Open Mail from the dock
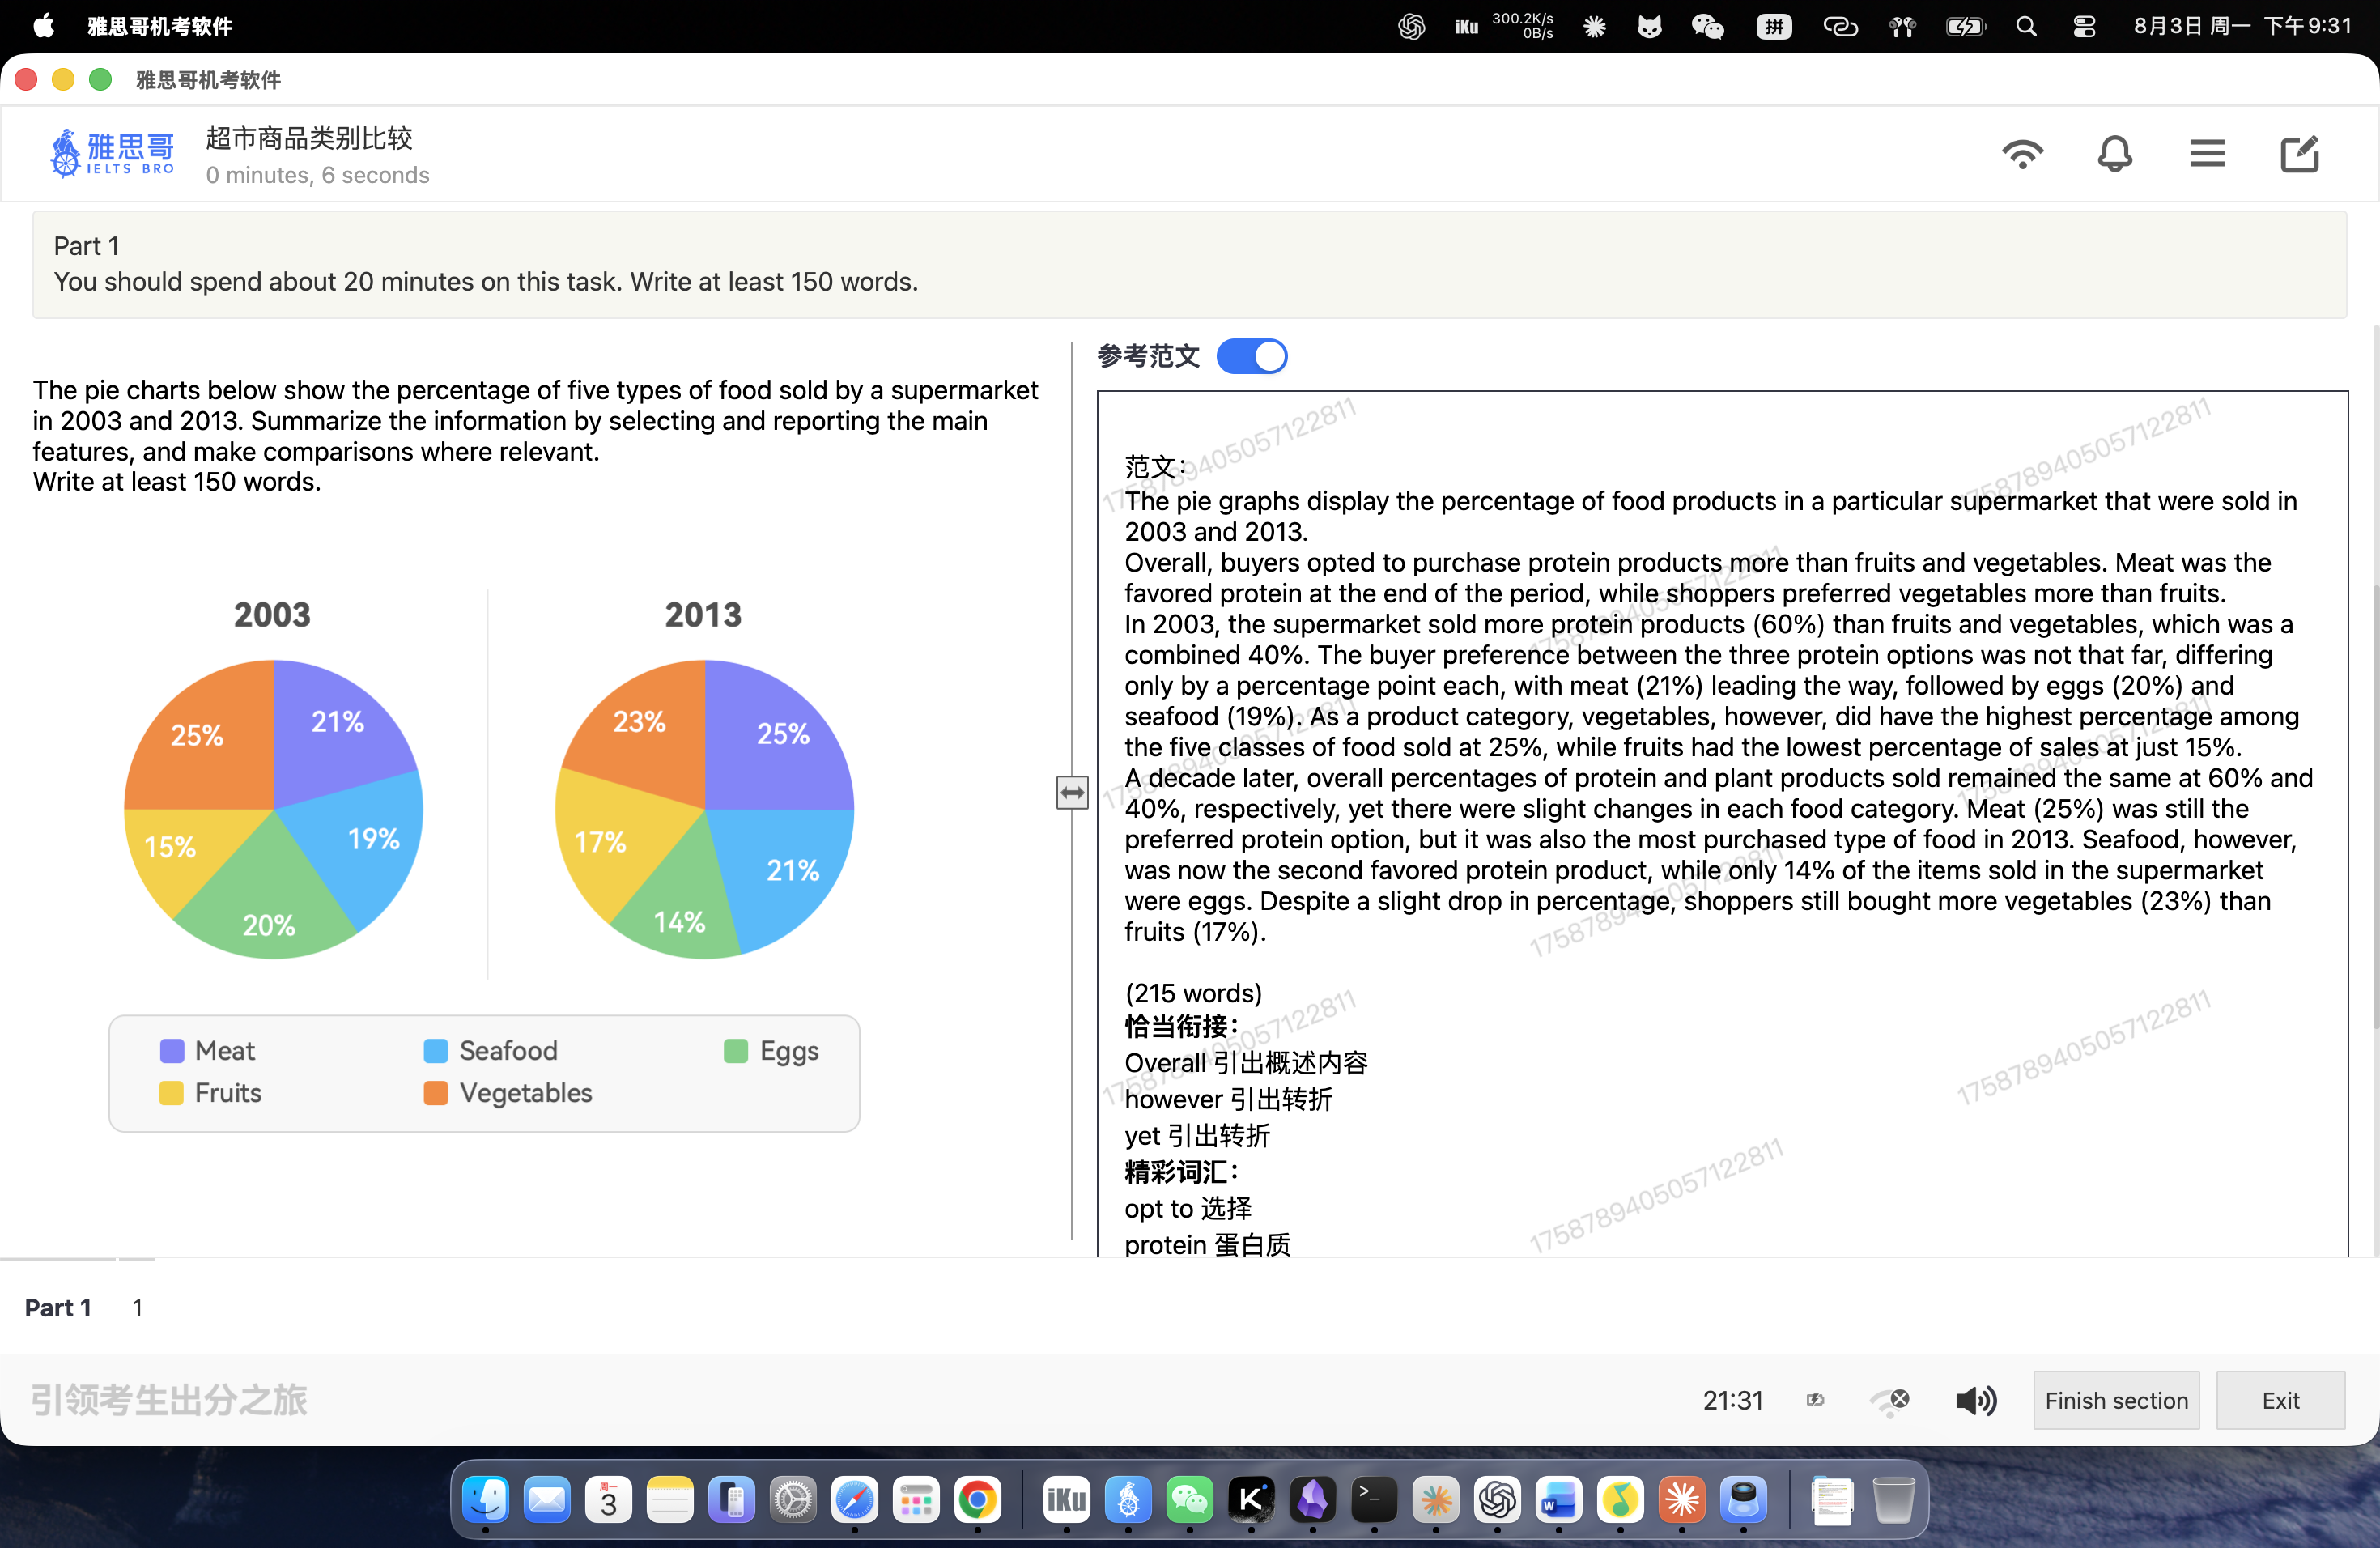 point(547,1499)
